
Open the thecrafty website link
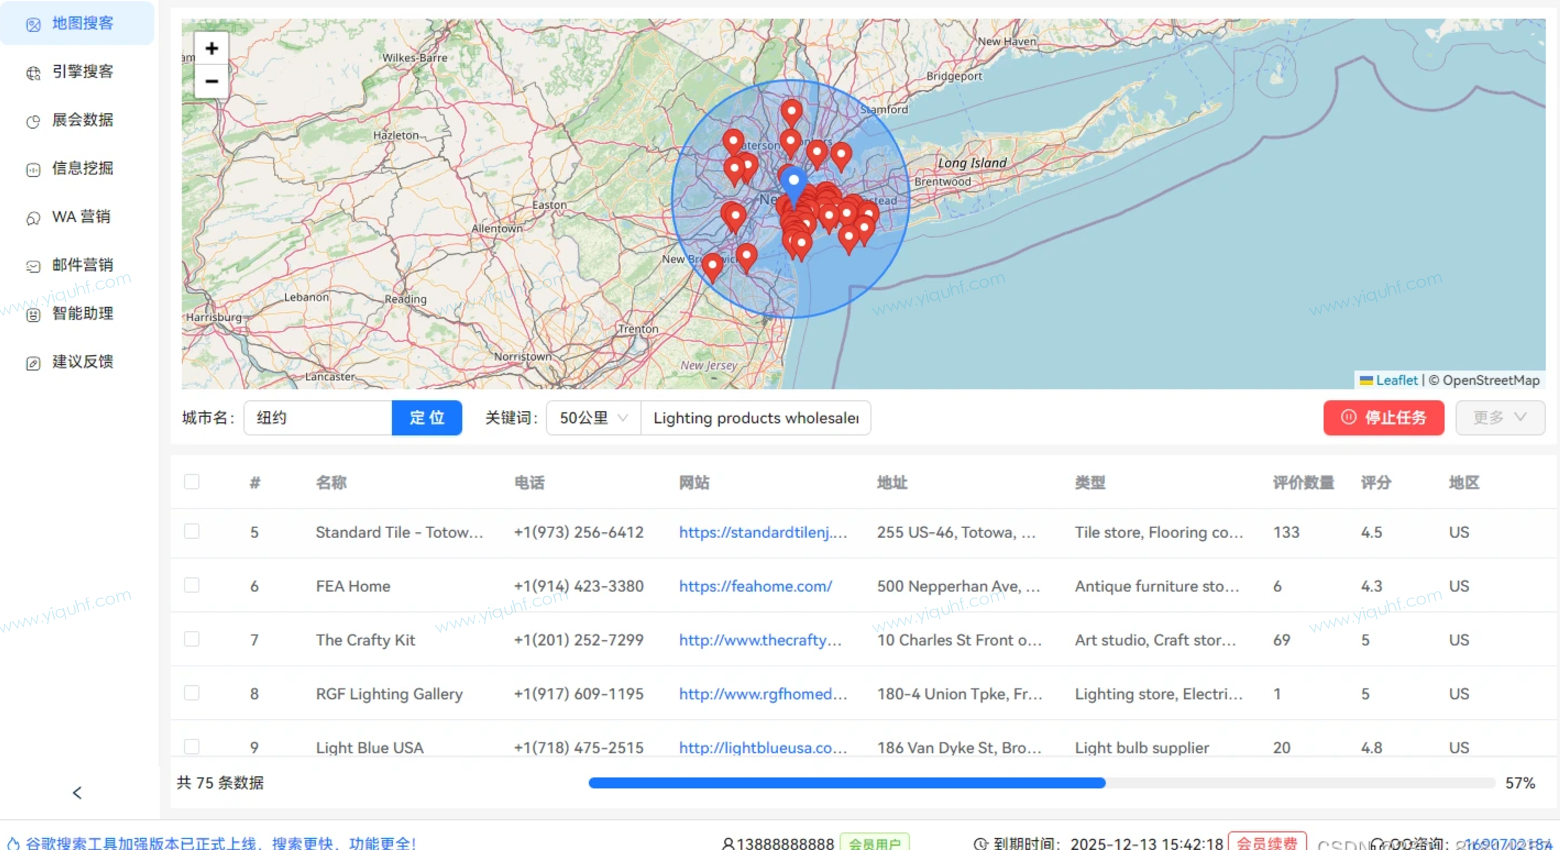(x=760, y=640)
